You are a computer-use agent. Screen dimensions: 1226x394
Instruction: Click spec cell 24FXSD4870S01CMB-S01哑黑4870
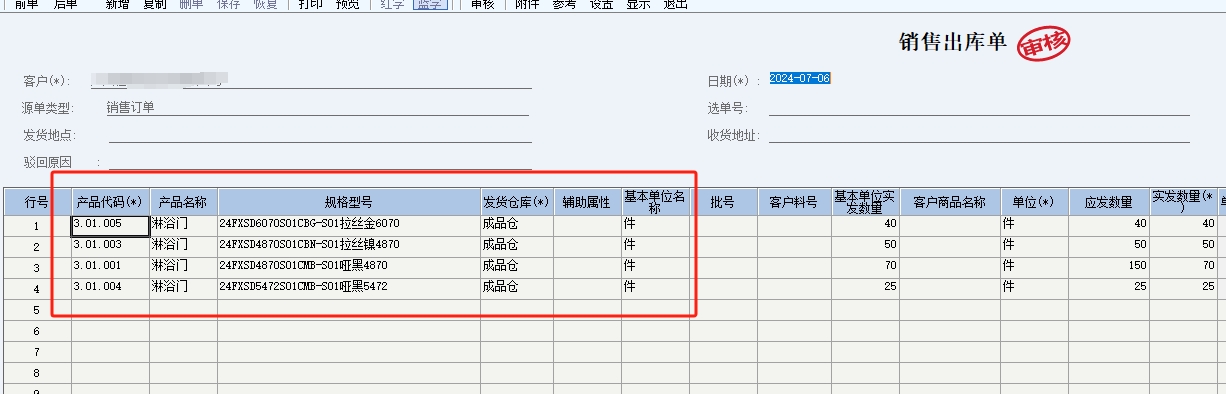[348, 267]
